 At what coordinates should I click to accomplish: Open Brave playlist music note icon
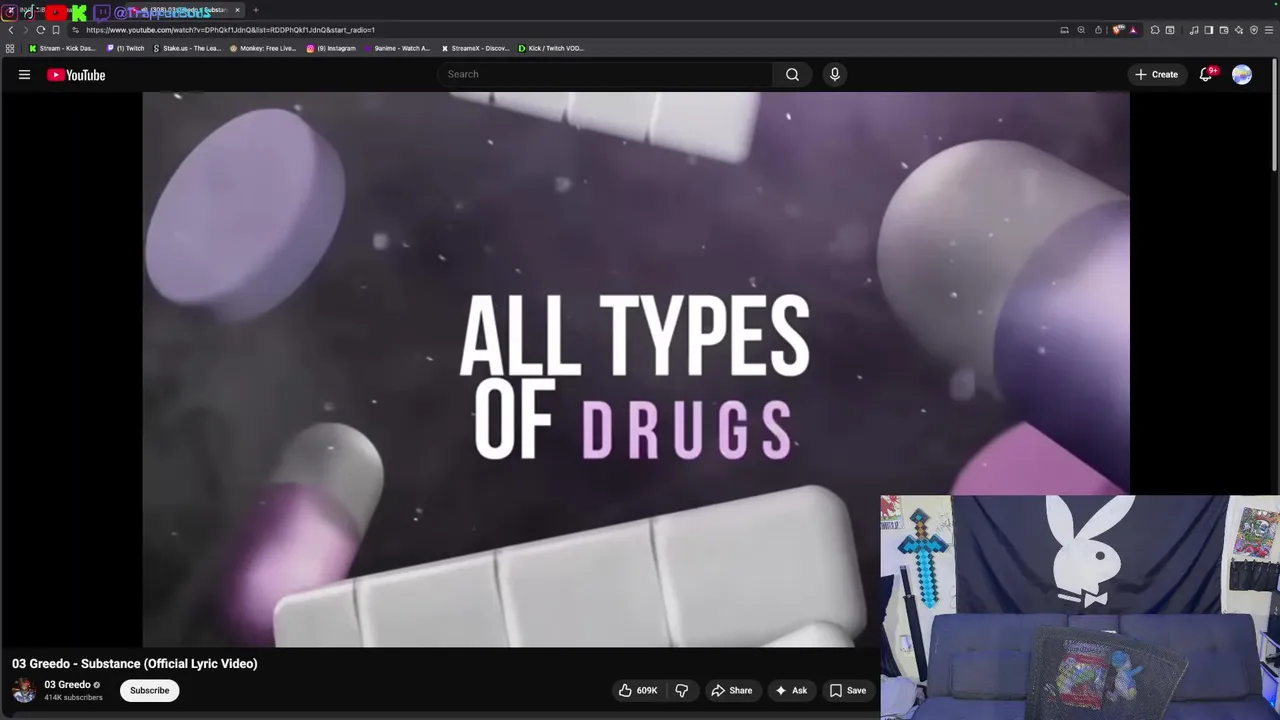click(1194, 30)
